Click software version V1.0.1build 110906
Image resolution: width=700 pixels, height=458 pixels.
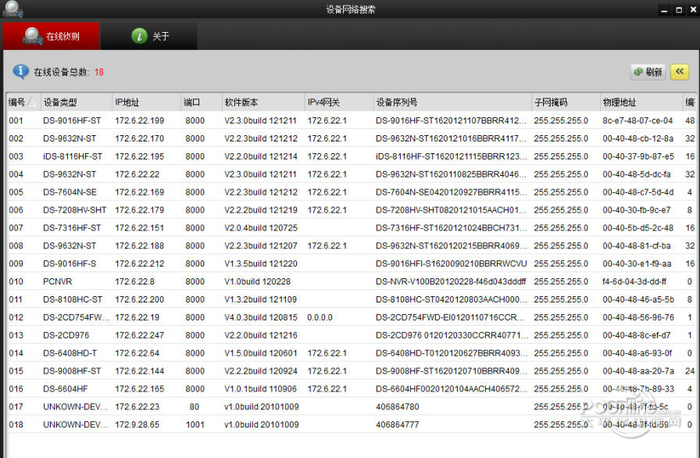(x=260, y=388)
